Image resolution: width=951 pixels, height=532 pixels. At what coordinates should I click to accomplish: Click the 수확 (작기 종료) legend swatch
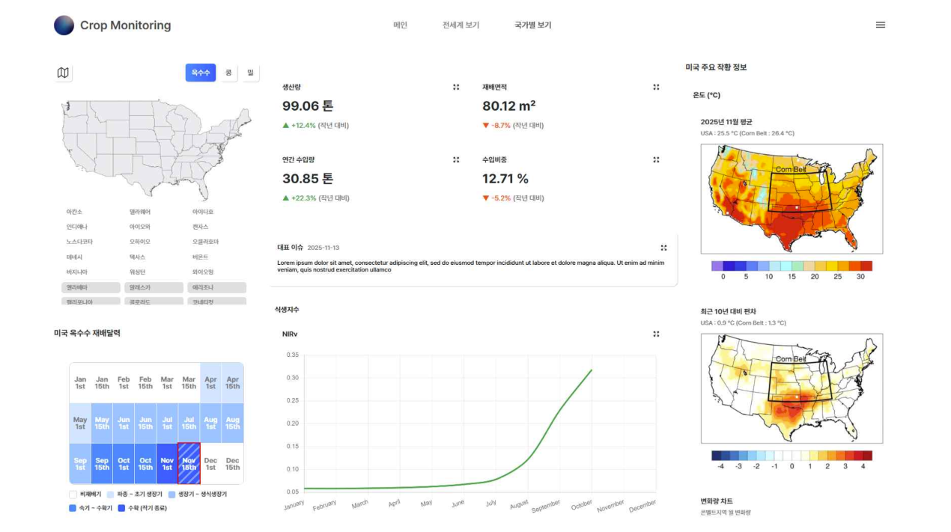[x=121, y=508]
